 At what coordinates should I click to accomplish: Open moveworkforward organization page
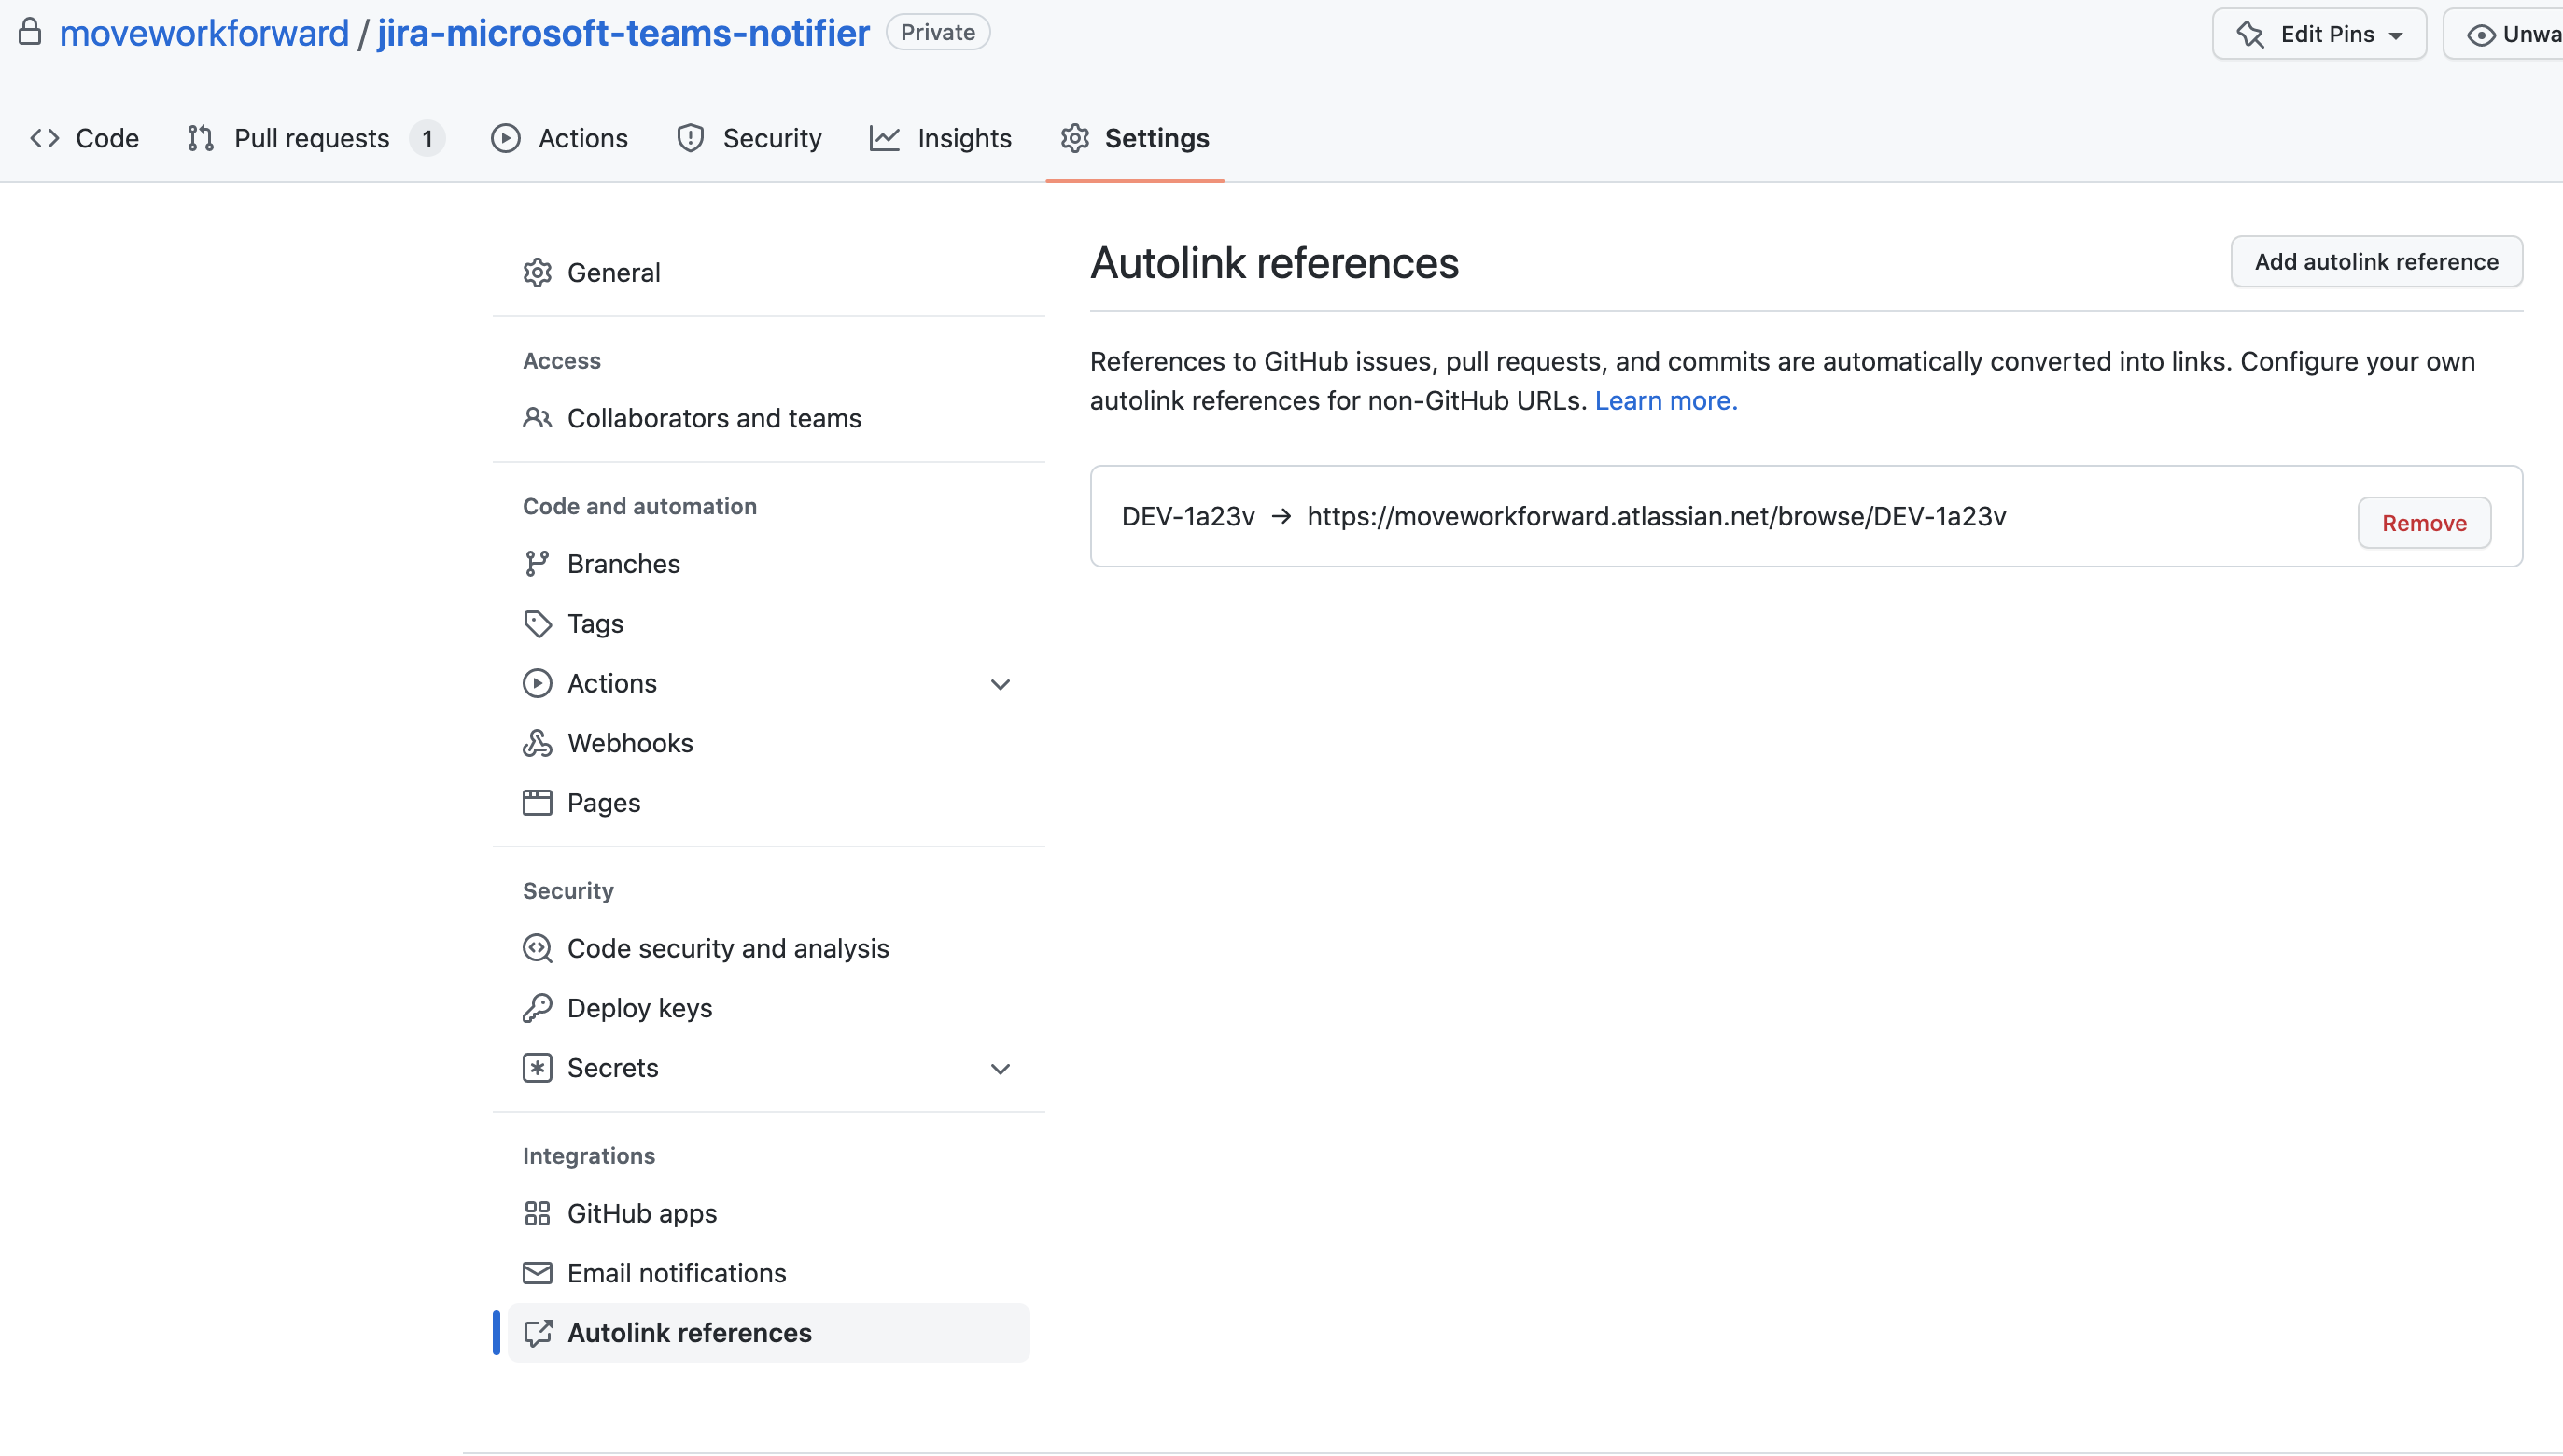pos(204,32)
